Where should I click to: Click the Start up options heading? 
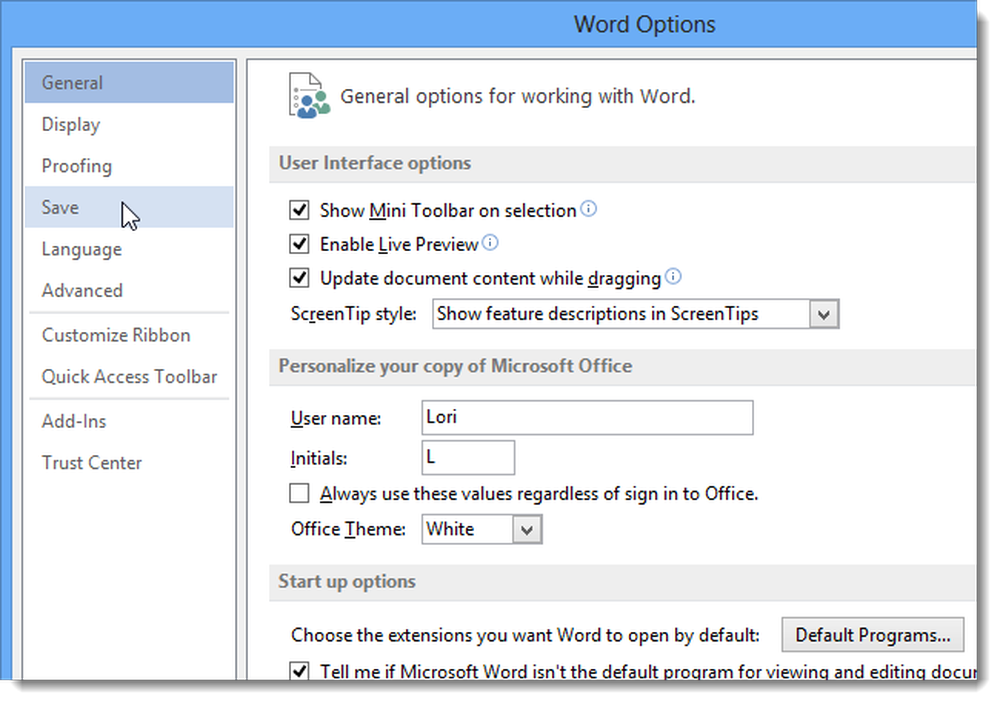click(x=347, y=582)
